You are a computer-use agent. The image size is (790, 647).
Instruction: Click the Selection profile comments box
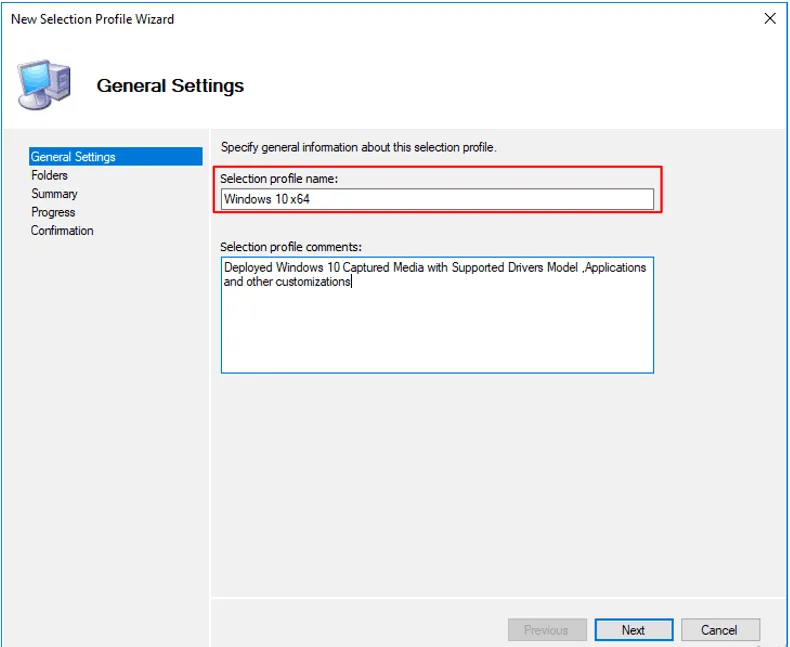(x=437, y=315)
